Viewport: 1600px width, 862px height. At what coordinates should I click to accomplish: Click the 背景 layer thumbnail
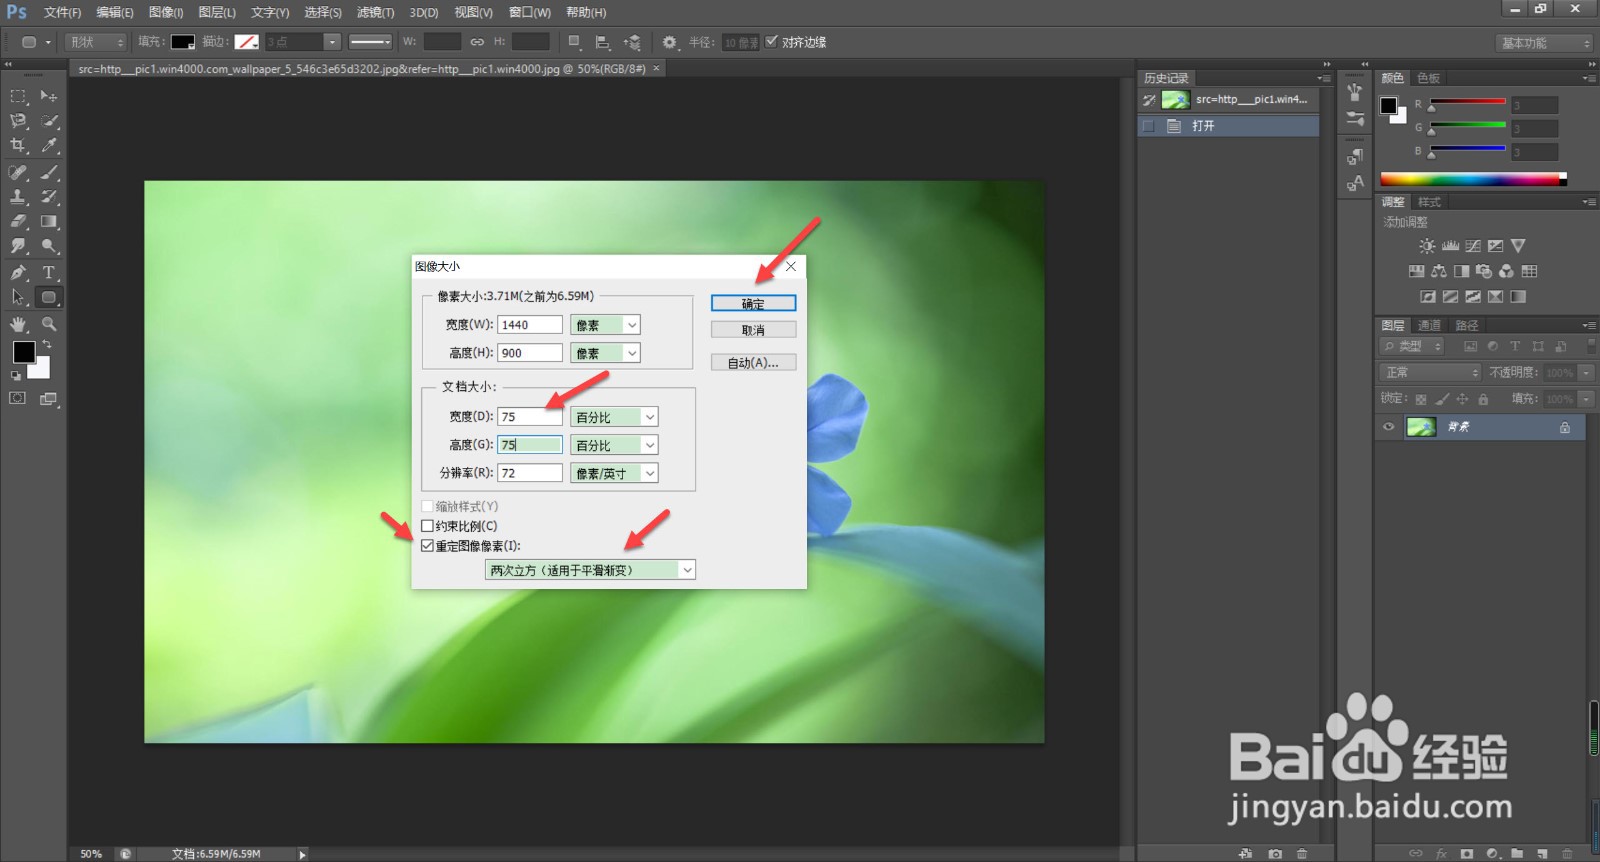tap(1421, 427)
